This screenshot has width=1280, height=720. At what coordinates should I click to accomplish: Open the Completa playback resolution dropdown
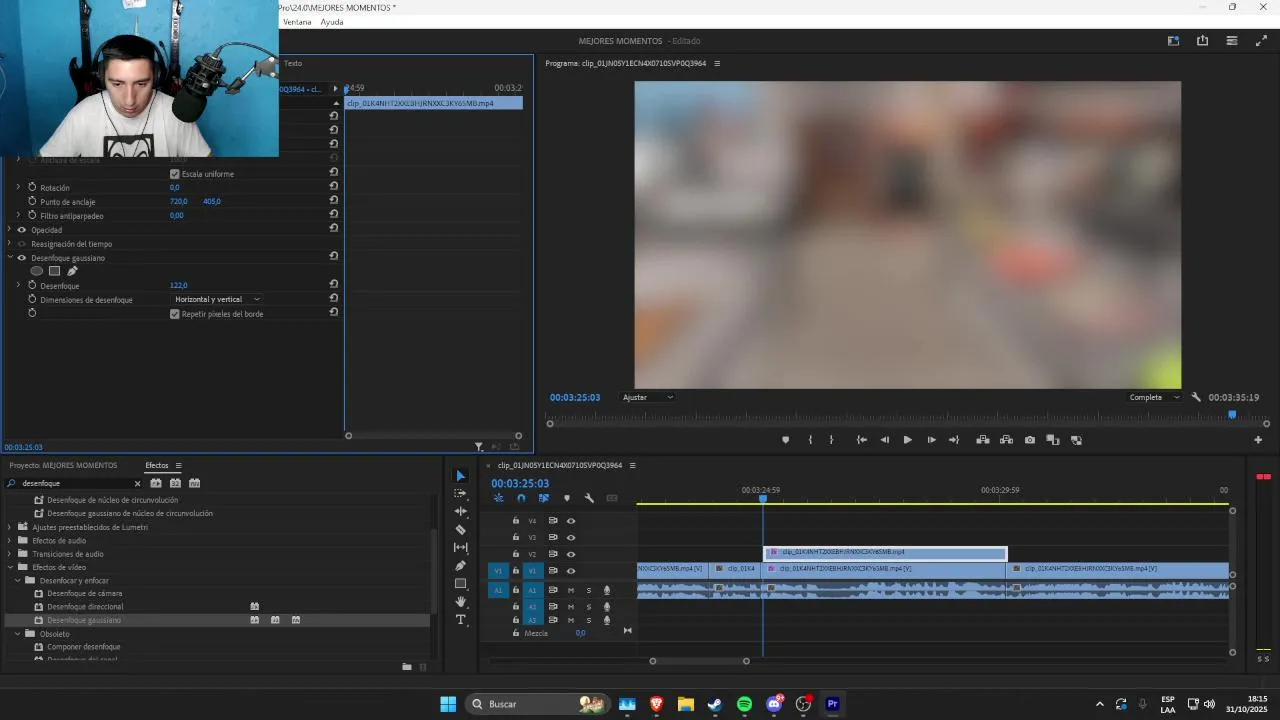click(x=1154, y=397)
